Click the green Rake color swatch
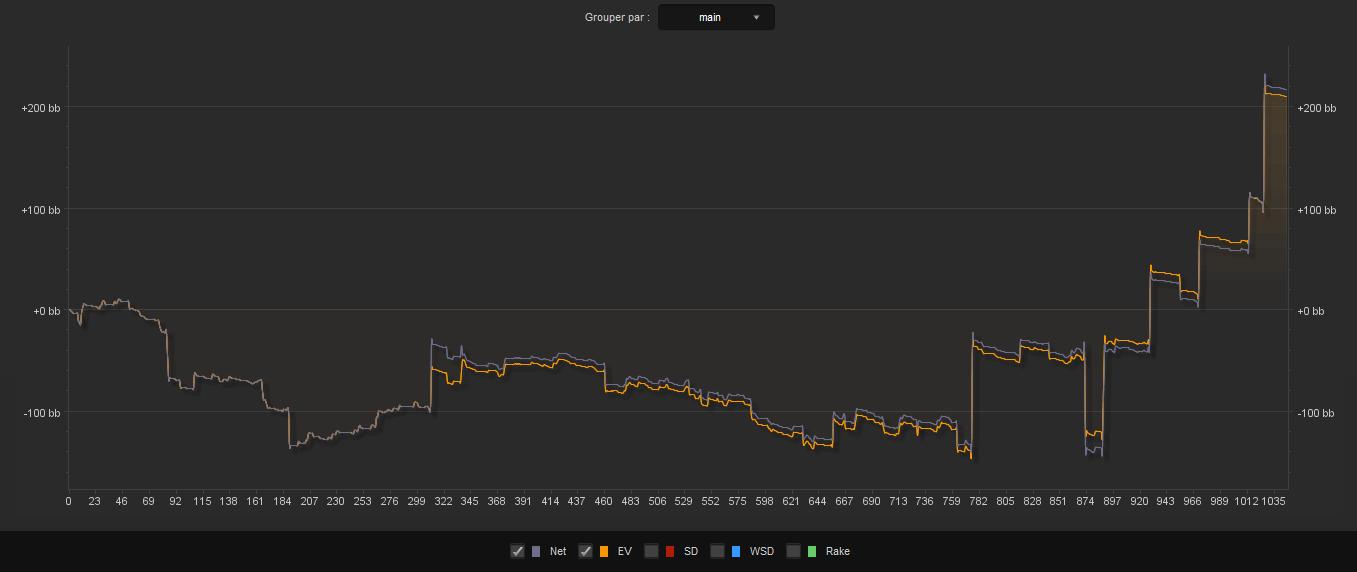 point(812,551)
